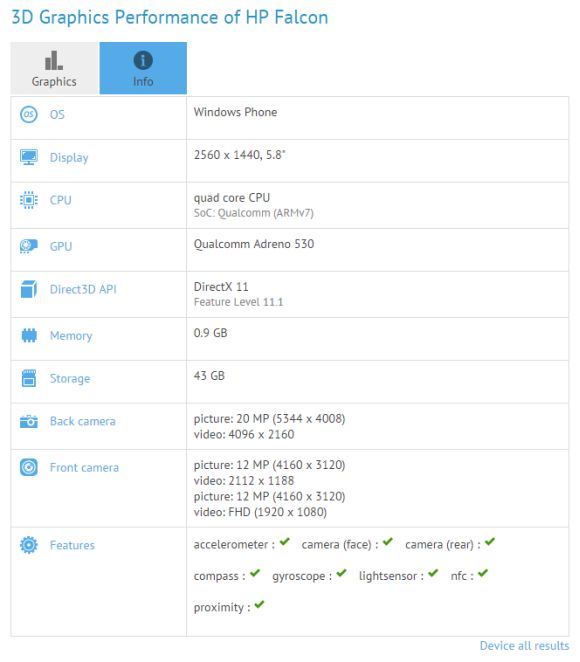Viewport: 580px width, 662px height.
Task: Click the proximity green checkmark
Action: pos(259,605)
